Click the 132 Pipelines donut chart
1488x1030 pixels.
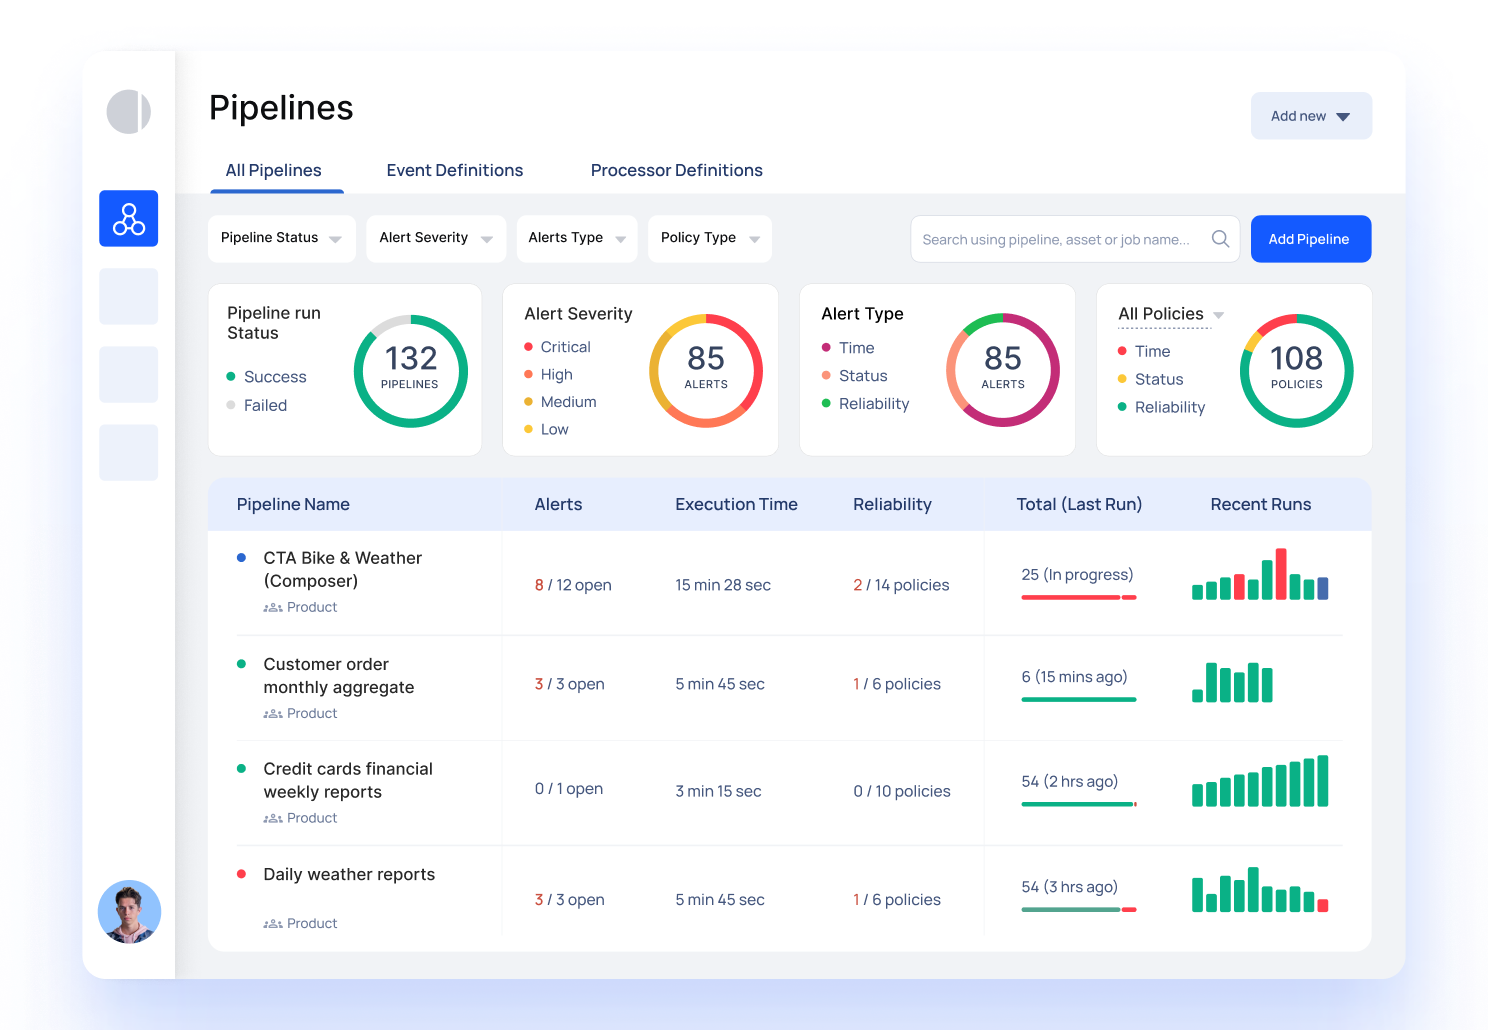[410, 371]
